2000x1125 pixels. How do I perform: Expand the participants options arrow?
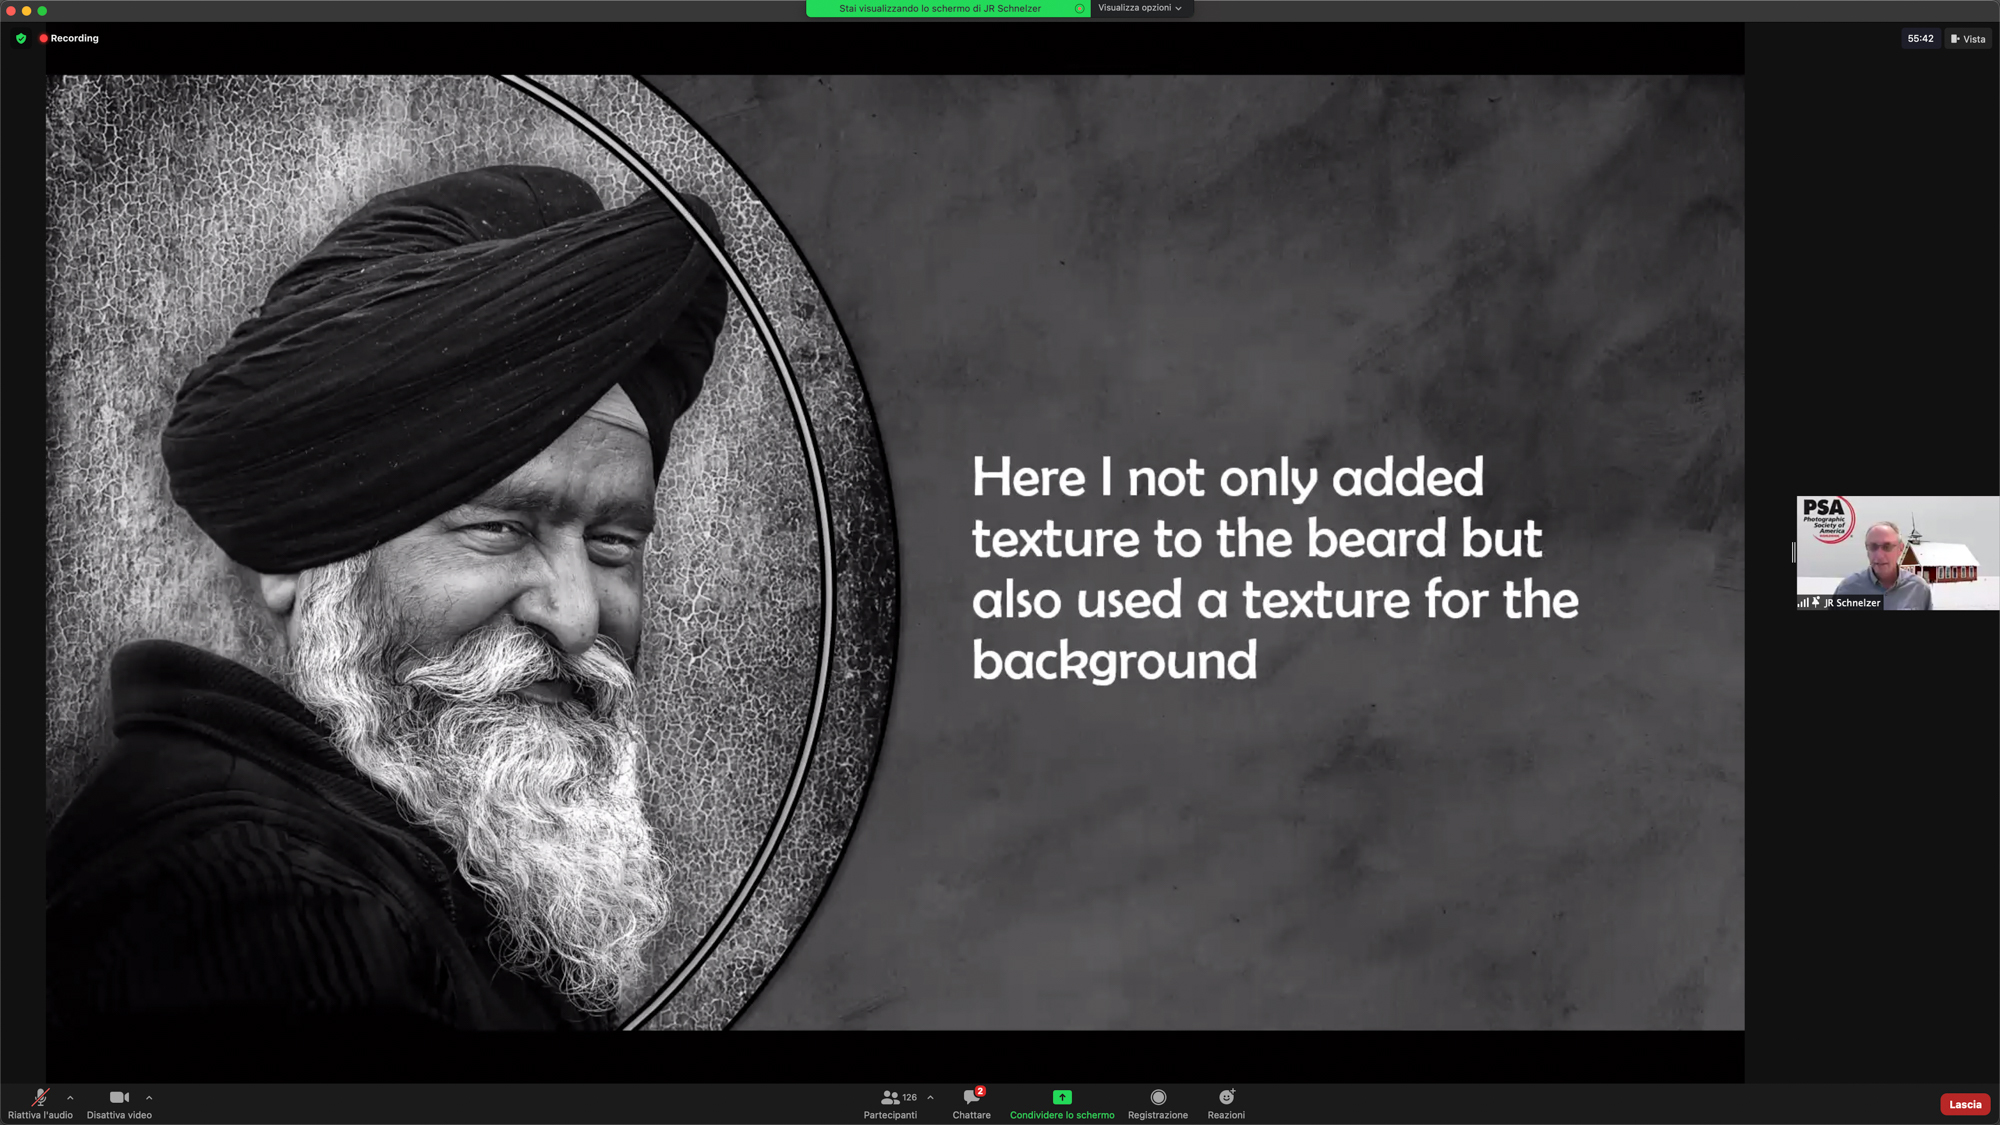tap(931, 1097)
